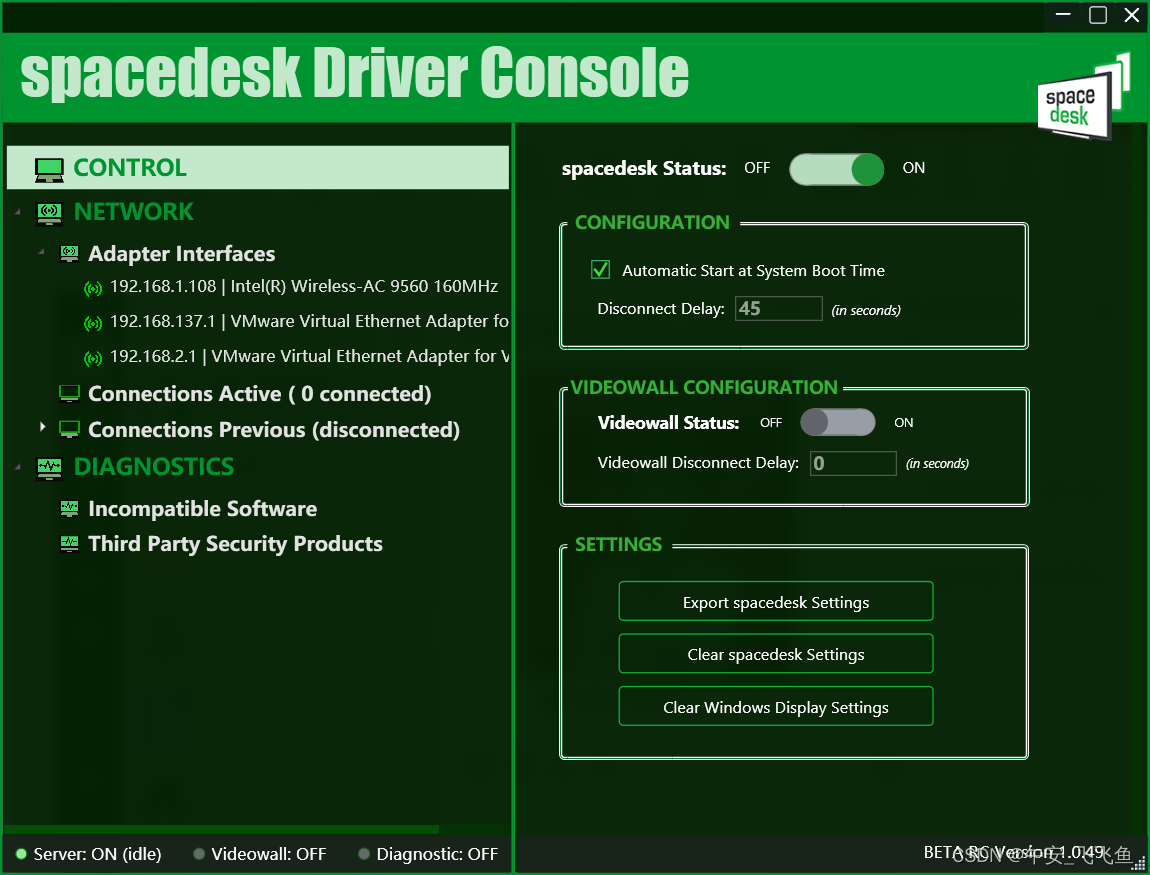Click signal icon for 192.168.1.108 adapter
This screenshot has width=1150, height=875.
click(93, 288)
